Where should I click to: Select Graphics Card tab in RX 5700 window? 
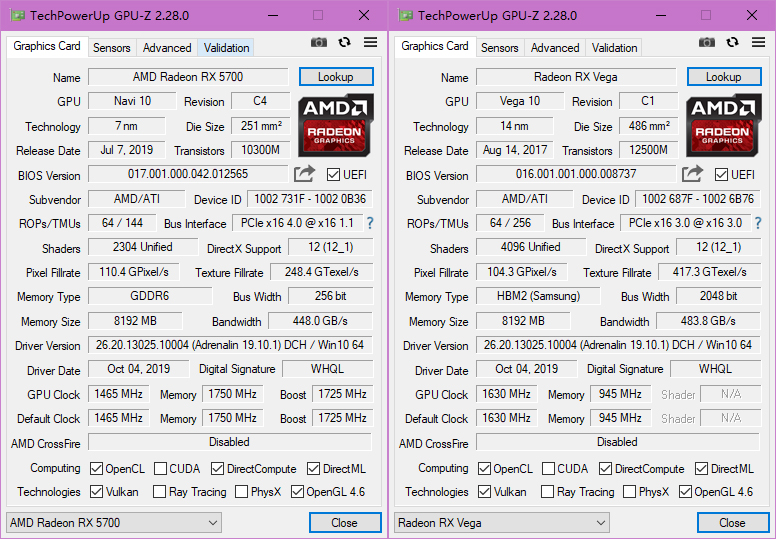click(x=47, y=47)
